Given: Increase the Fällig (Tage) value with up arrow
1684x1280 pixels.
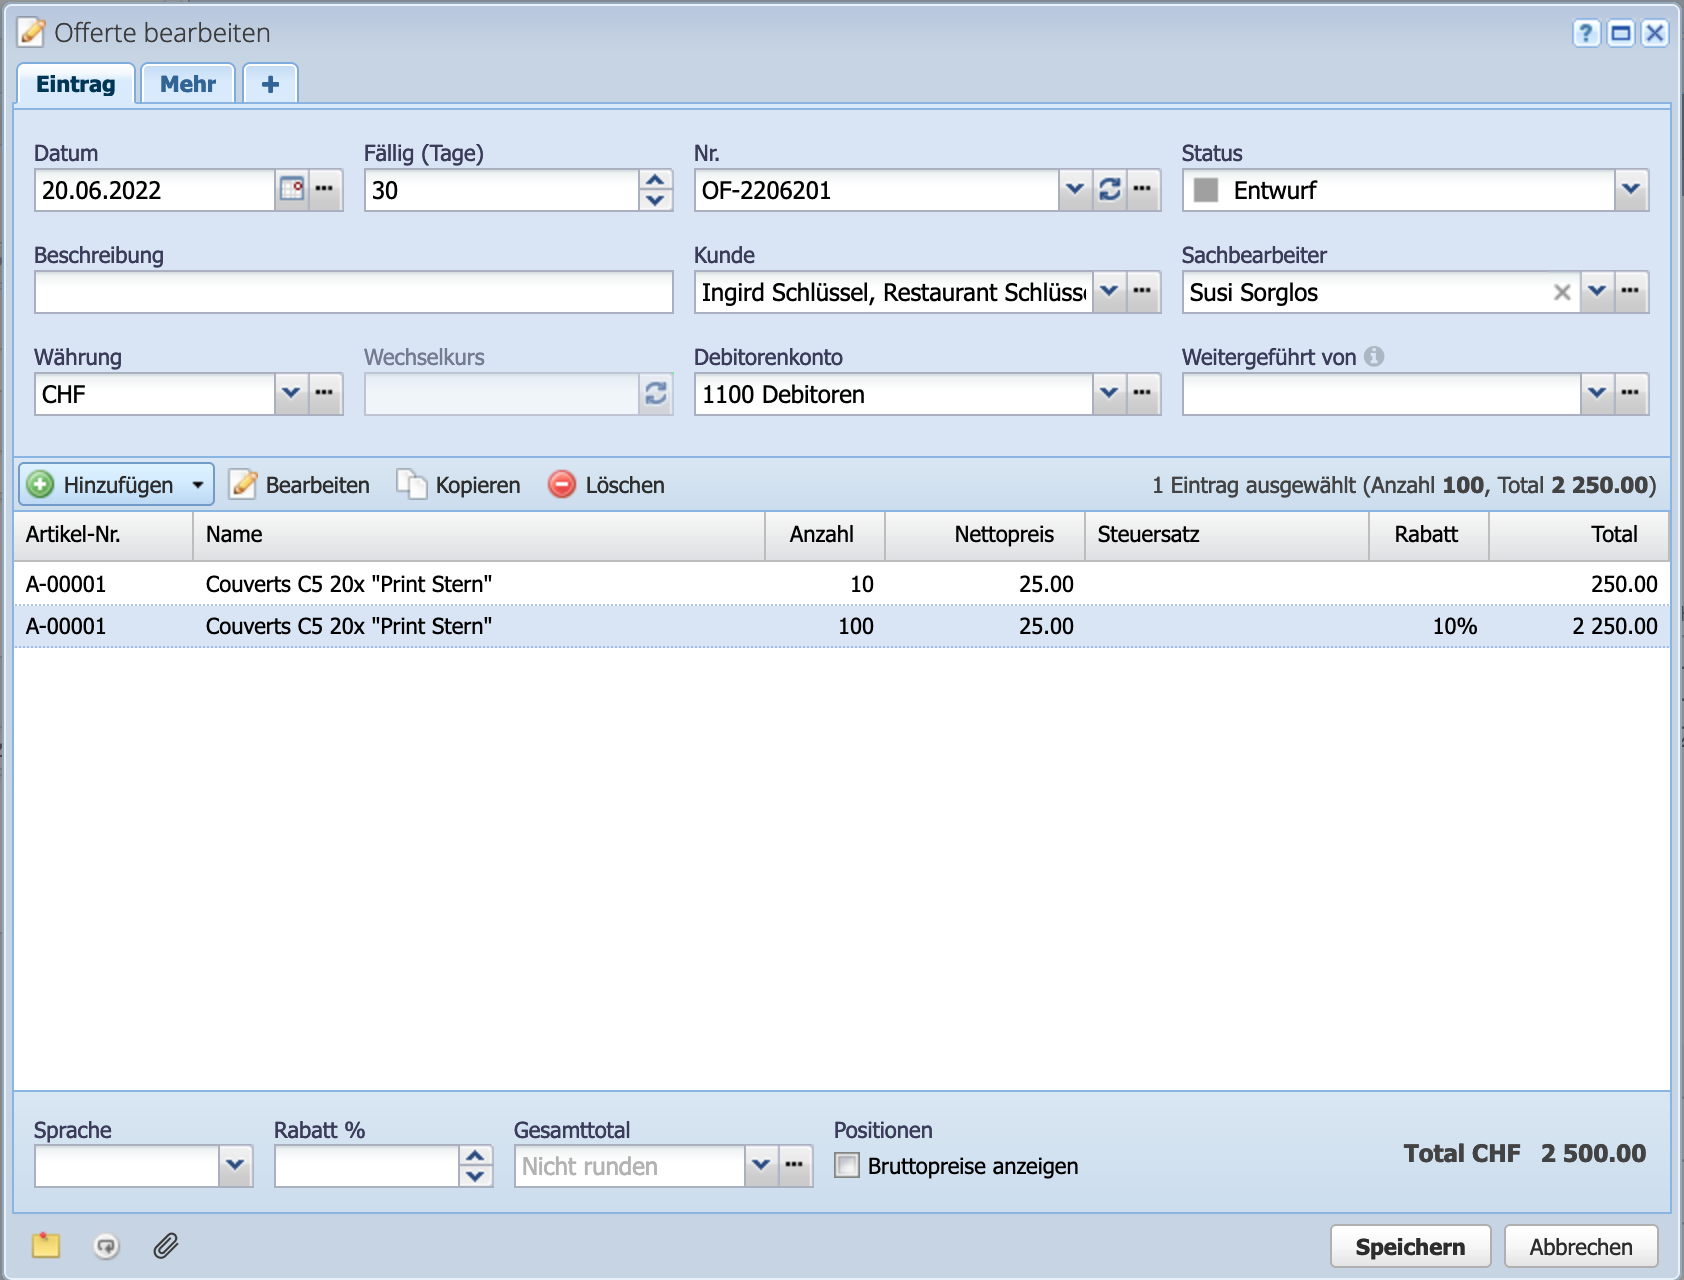Looking at the screenshot, I should pos(655,180).
